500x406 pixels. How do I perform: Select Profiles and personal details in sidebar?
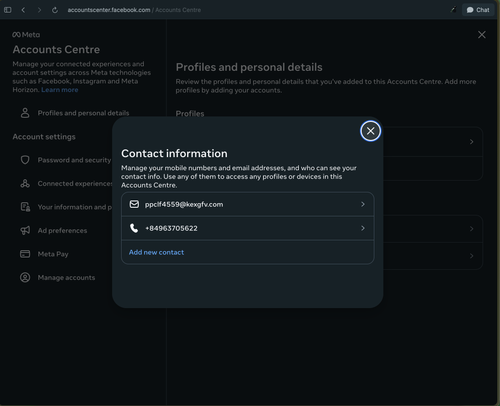[x=83, y=113]
